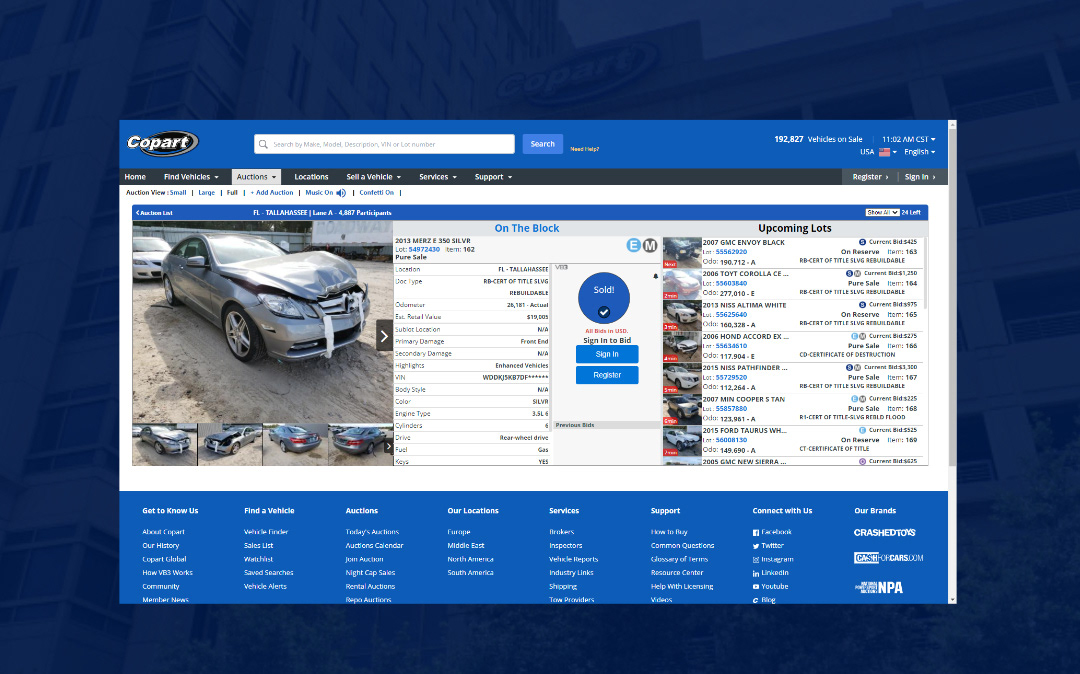
Task: Open the Facebook icon link
Action: point(756,532)
